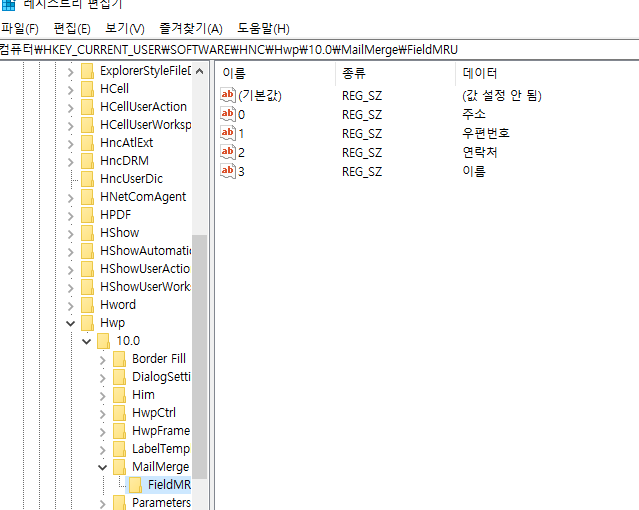
Task: Click the FieldMRU folder icon
Action: [135, 485]
